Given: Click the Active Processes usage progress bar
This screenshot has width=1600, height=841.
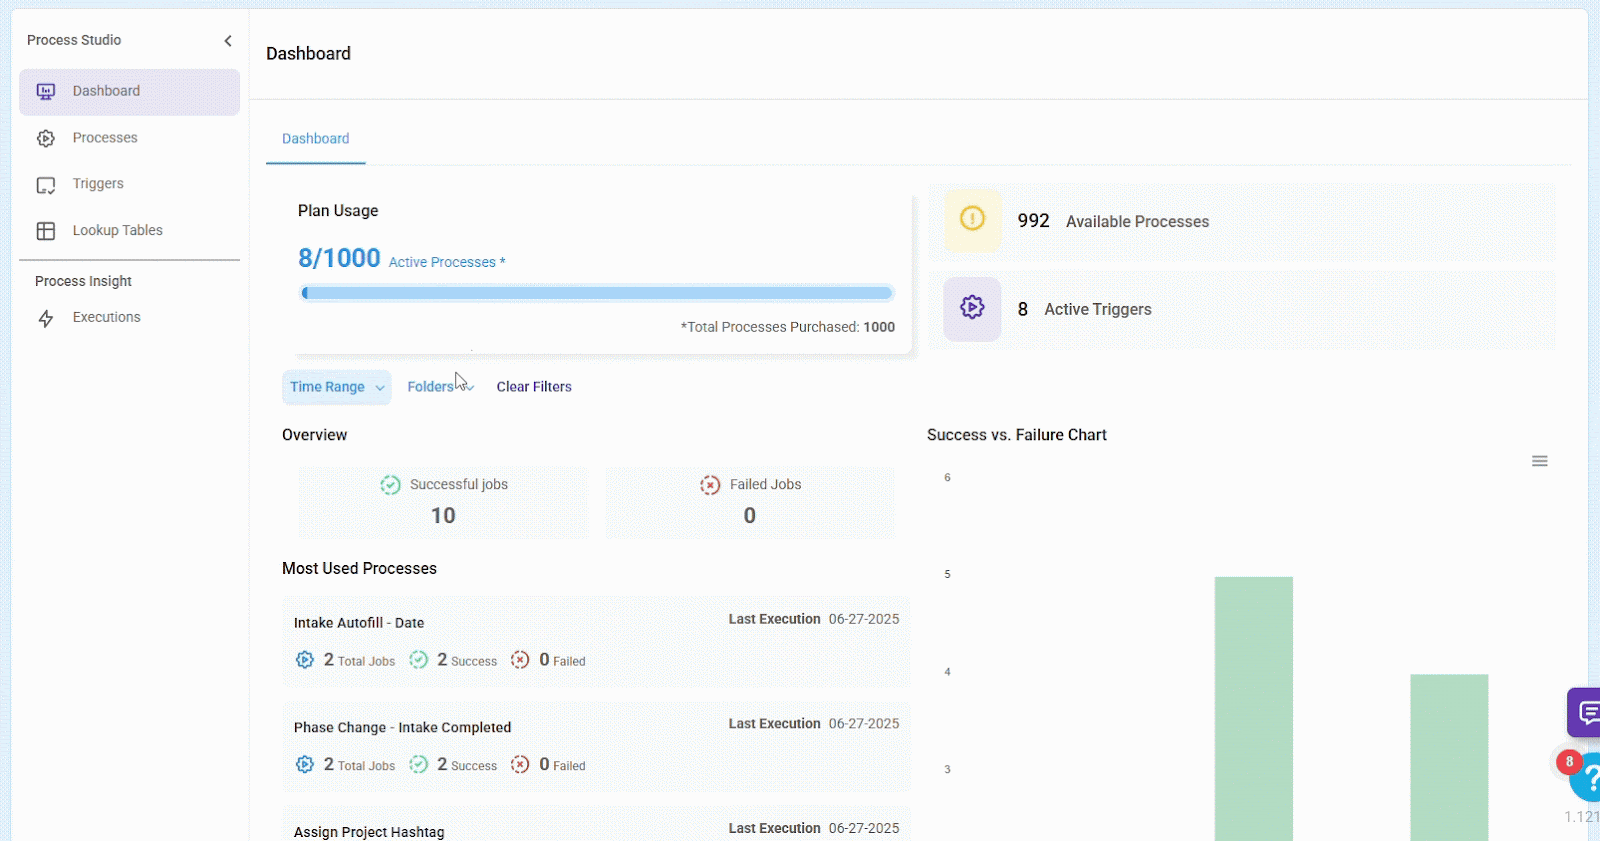Looking at the screenshot, I should coord(596,293).
